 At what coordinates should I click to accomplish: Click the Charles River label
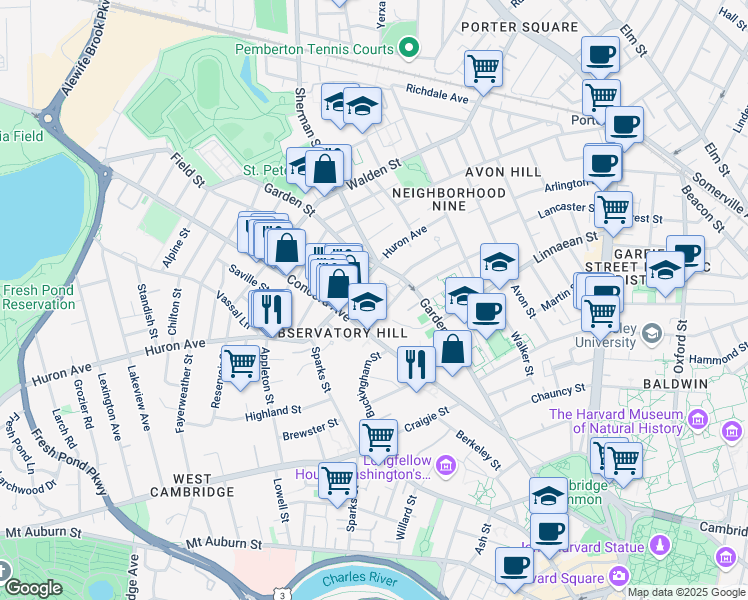coord(360,579)
